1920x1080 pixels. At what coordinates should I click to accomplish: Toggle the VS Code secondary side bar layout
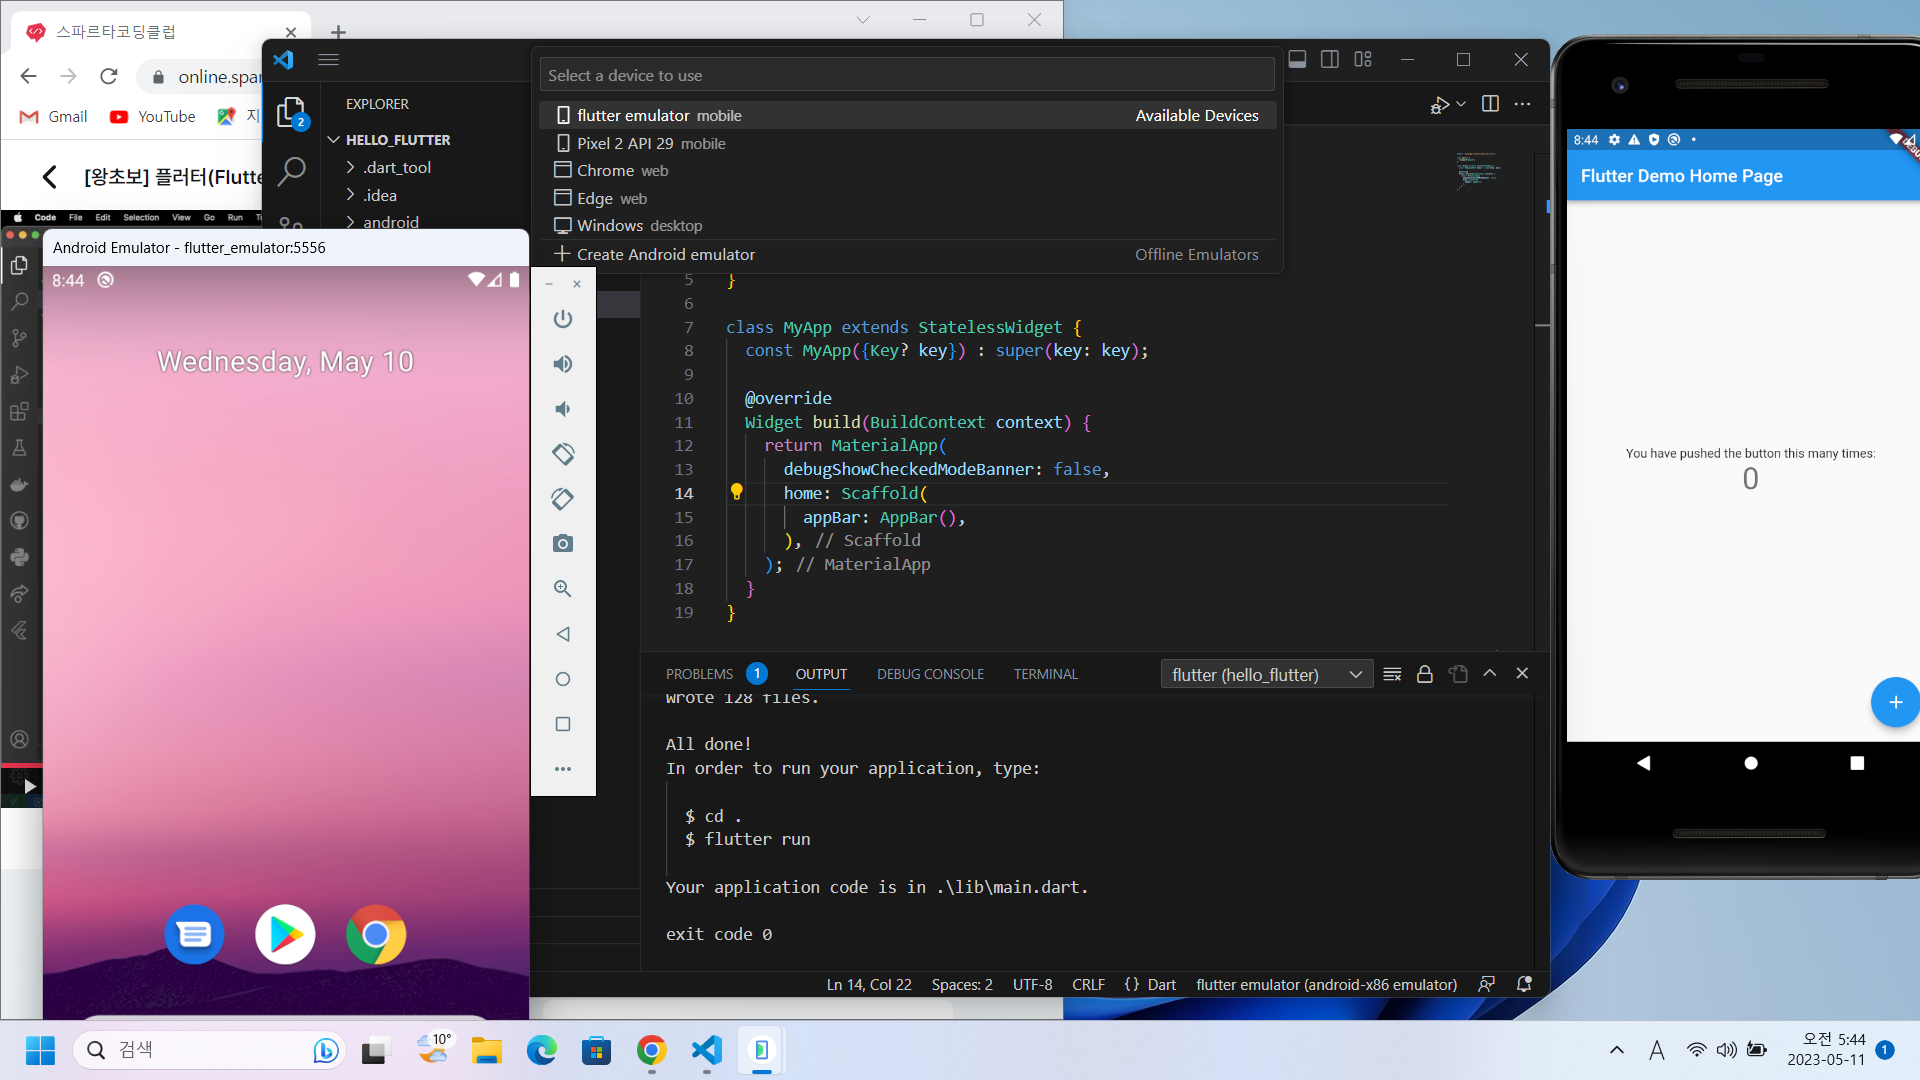[x=1330, y=60]
